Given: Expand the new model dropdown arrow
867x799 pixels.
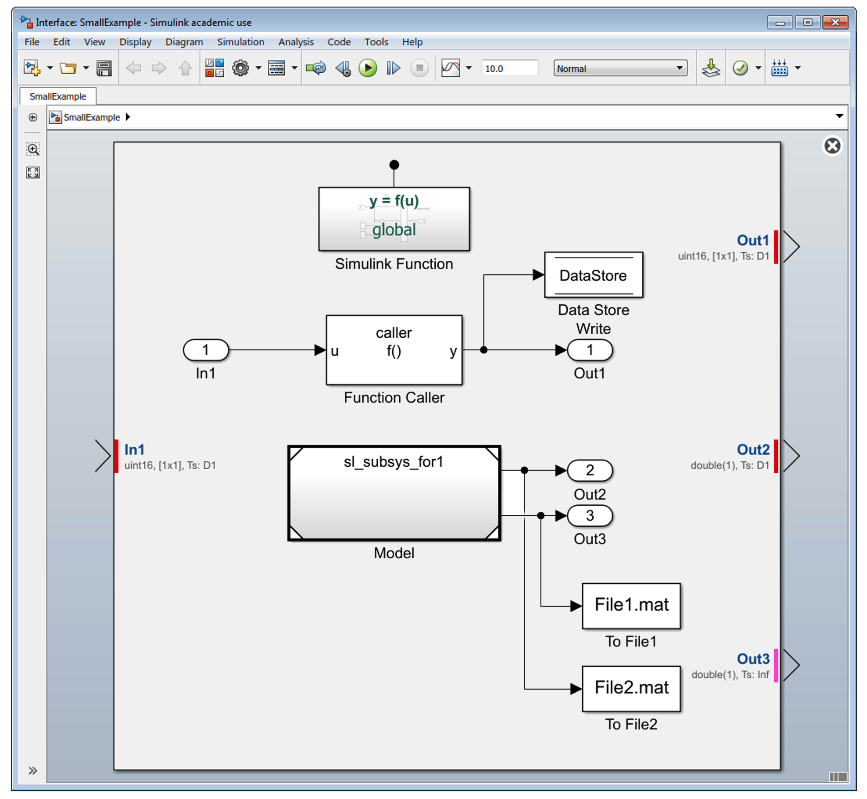Looking at the screenshot, I should tap(50, 68).
